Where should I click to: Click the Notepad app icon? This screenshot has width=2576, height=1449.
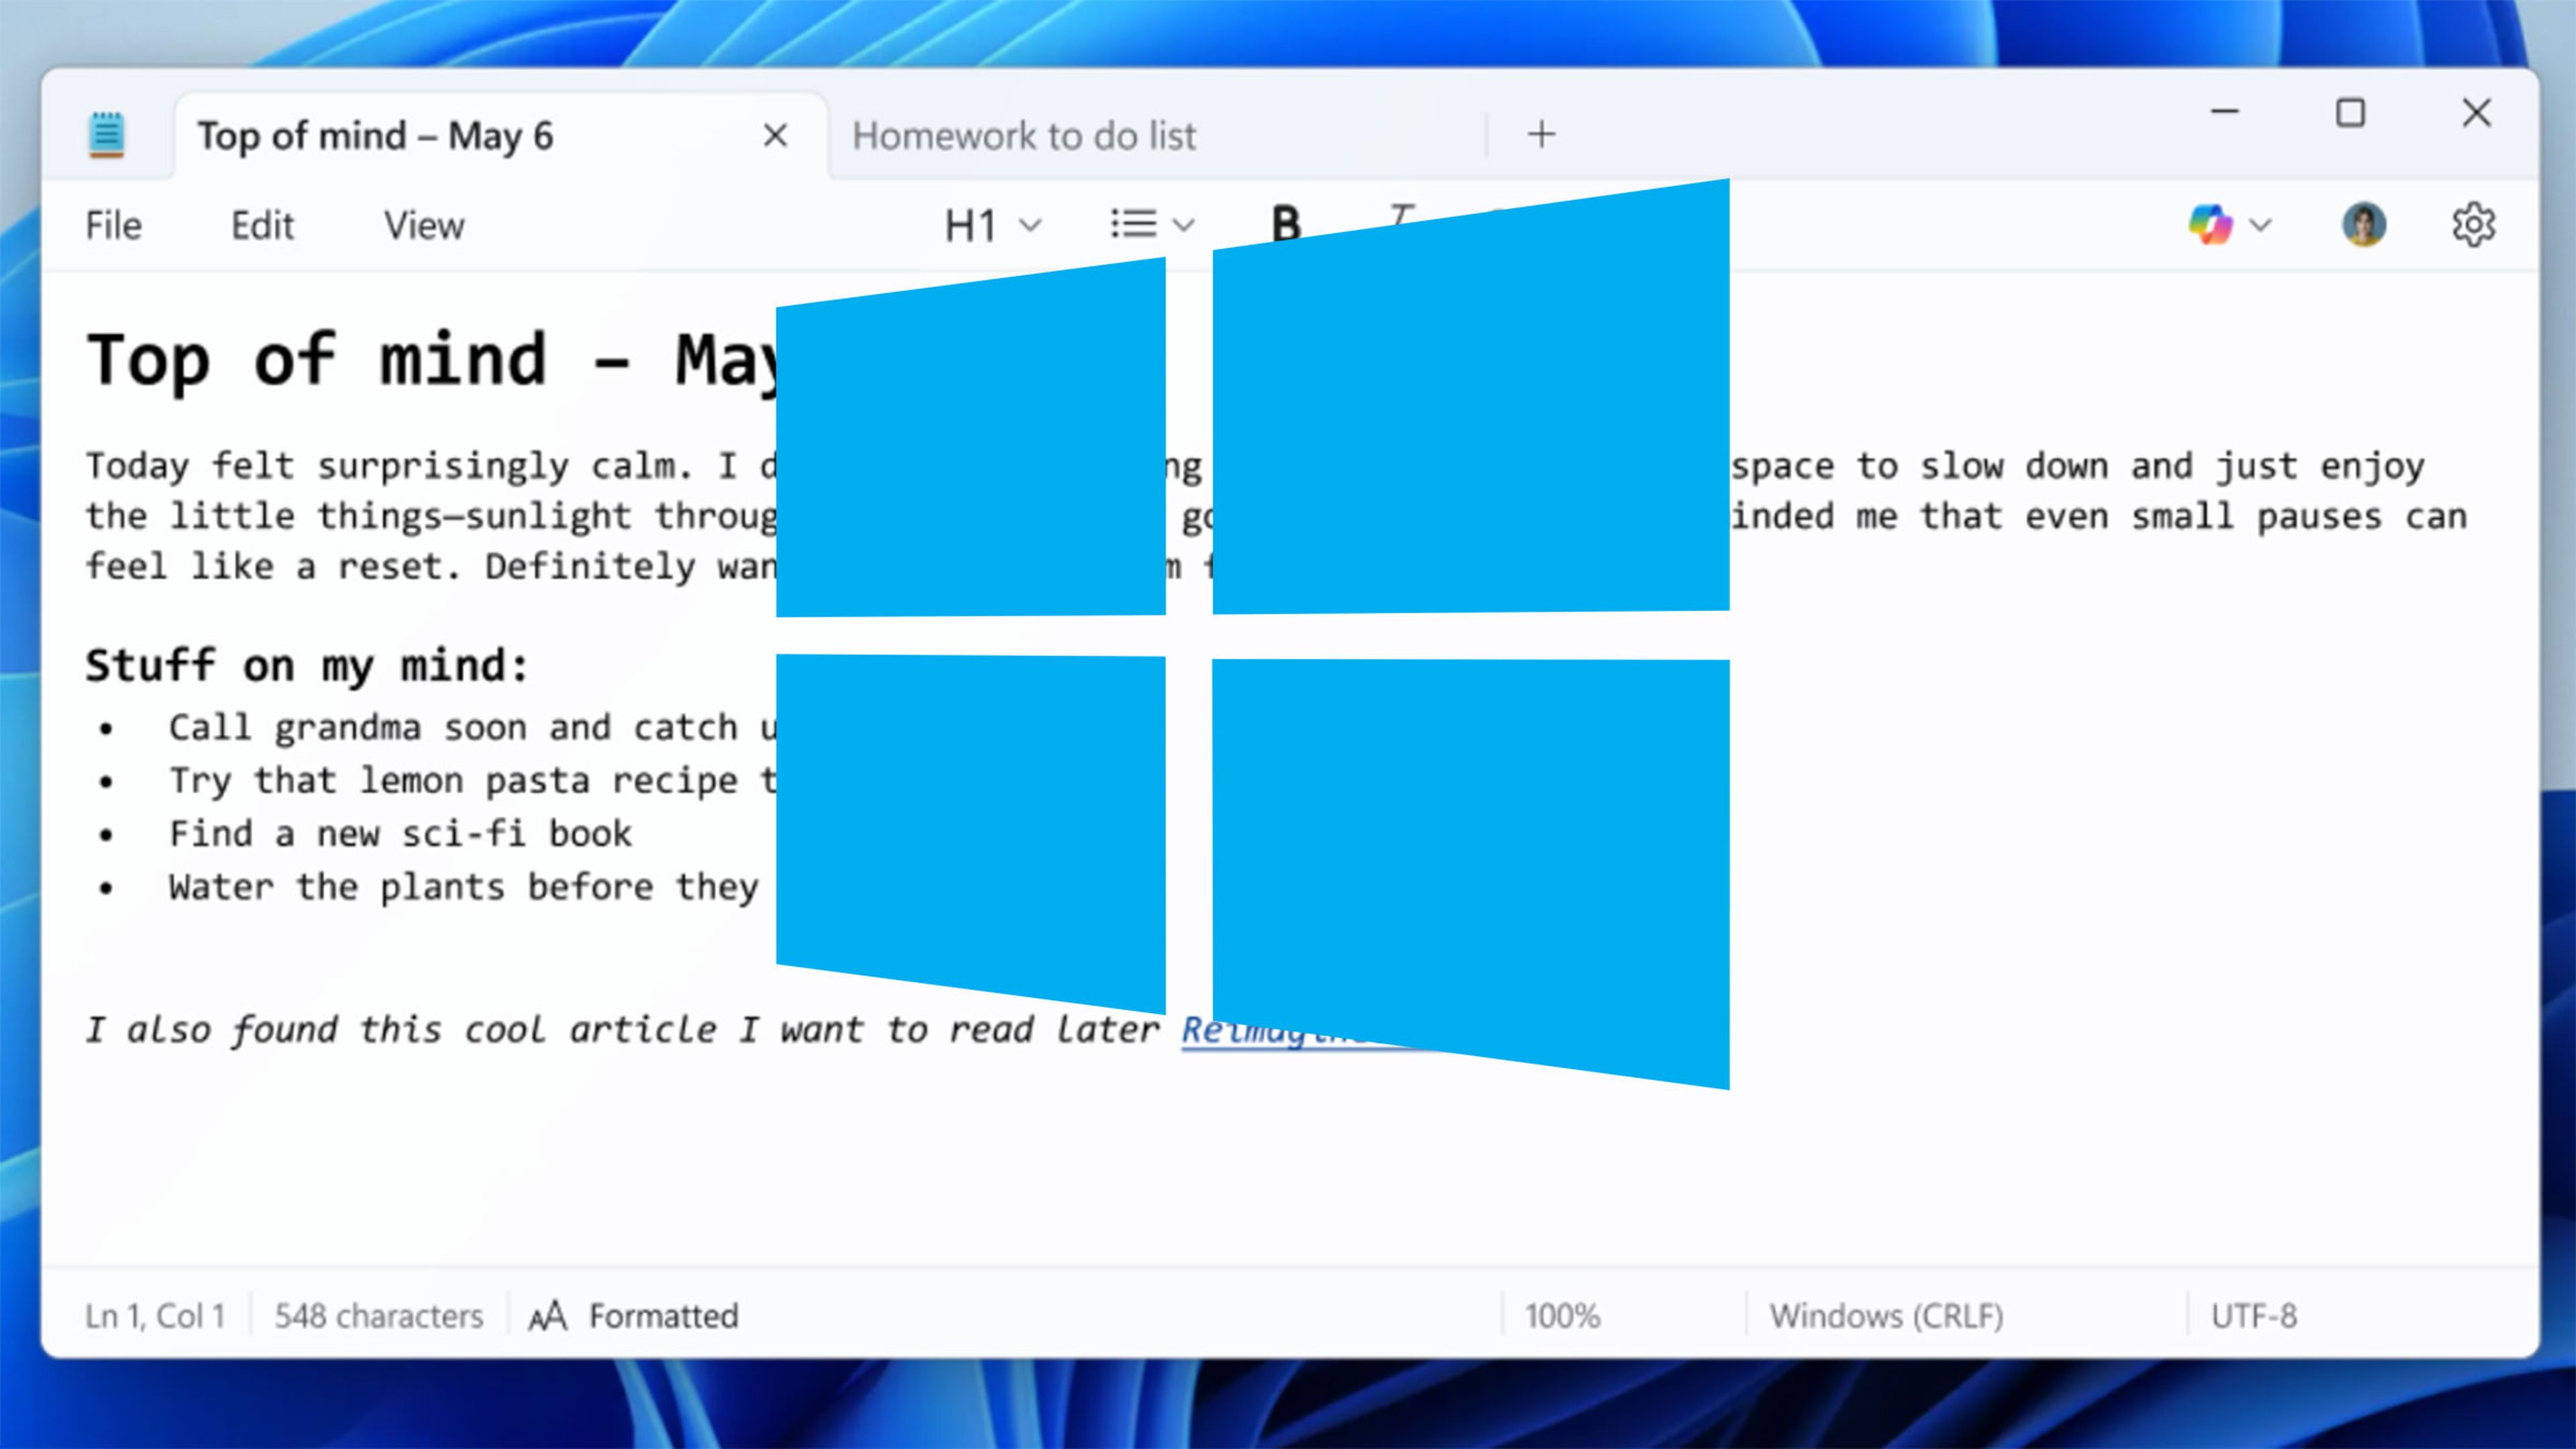106,135
